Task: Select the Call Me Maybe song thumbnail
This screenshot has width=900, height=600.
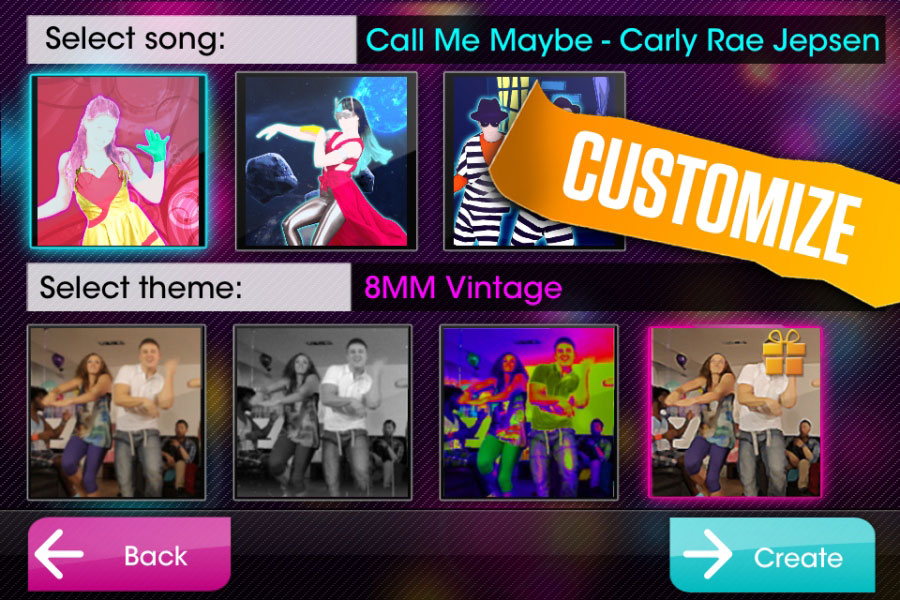Action: click(118, 161)
